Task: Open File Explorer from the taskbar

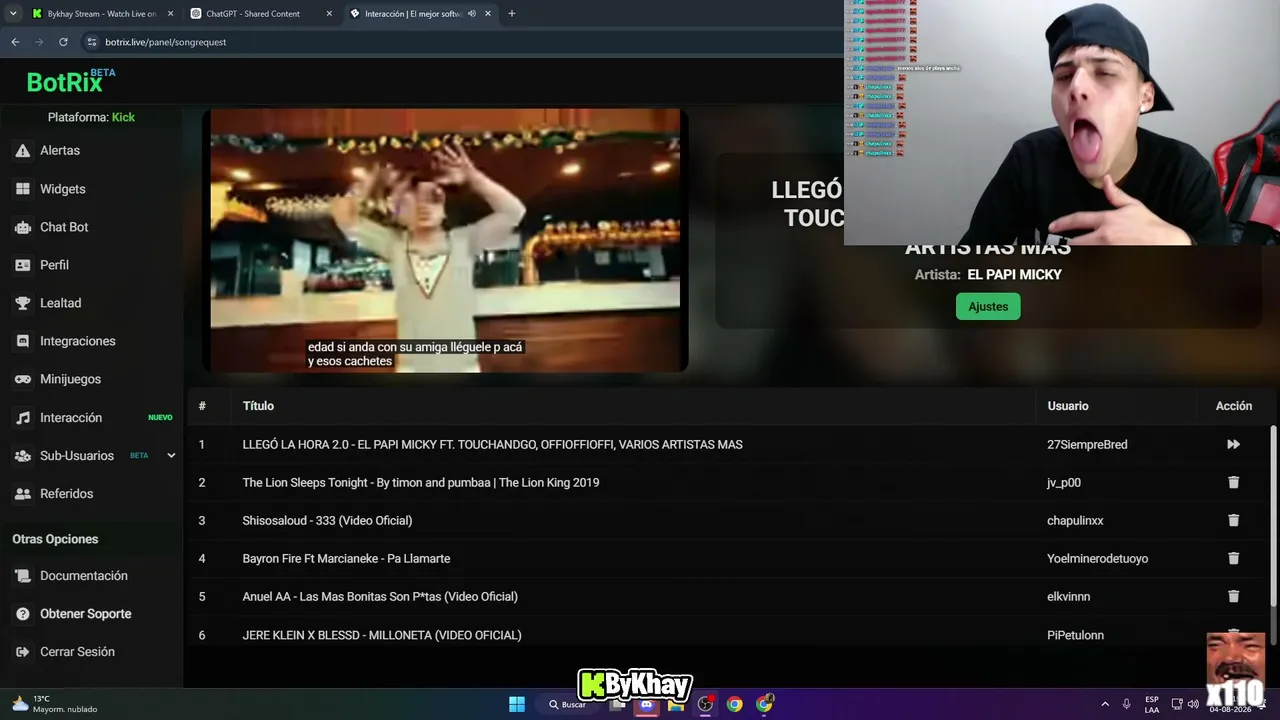Action: pos(676,704)
